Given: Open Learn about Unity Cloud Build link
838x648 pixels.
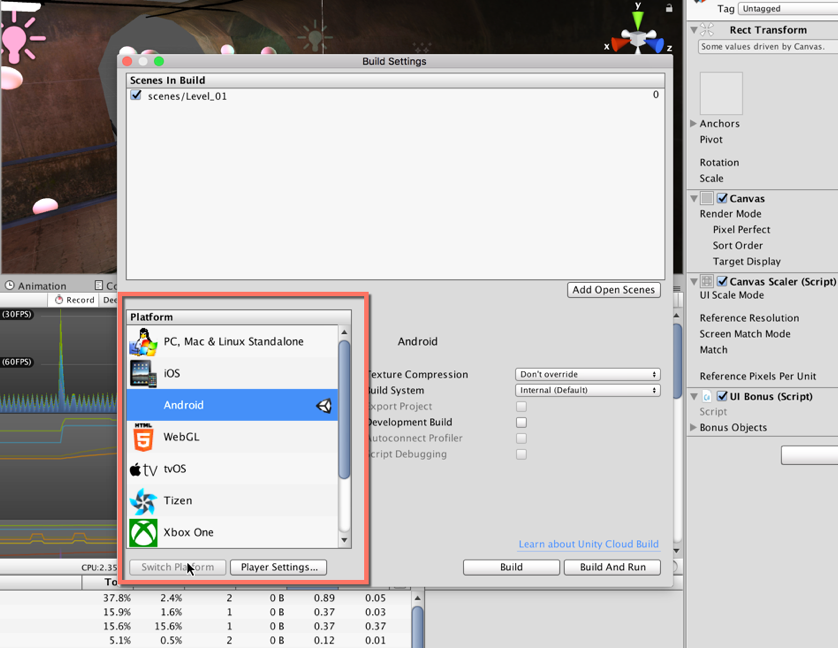Looking at the screenshot, I should coord(588,544).
